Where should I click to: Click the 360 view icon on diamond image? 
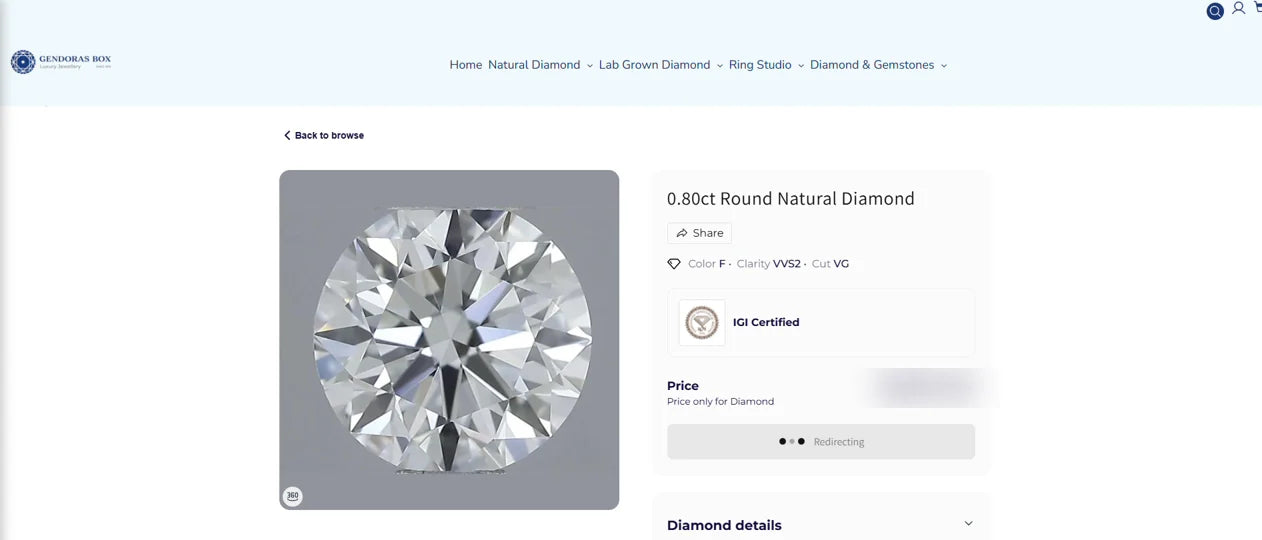292,495
